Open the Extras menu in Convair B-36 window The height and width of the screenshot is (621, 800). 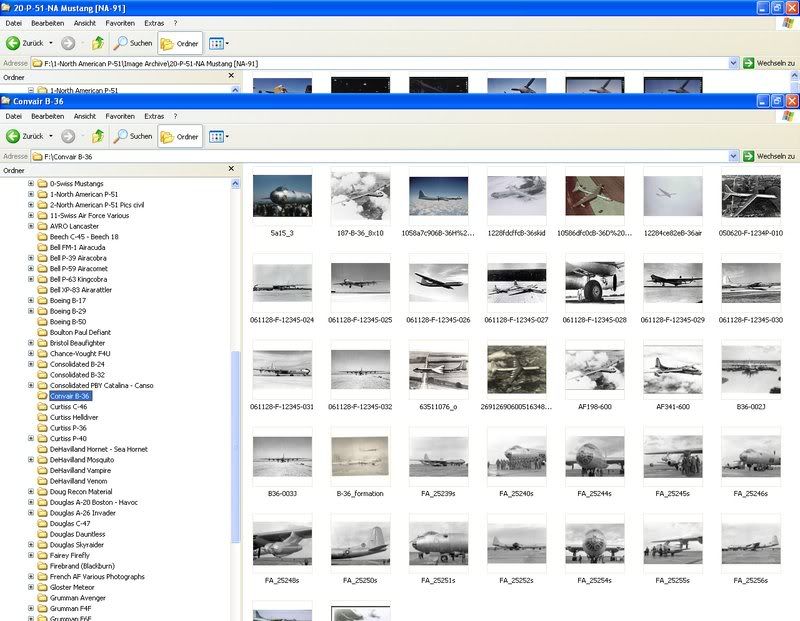(154, 116)
